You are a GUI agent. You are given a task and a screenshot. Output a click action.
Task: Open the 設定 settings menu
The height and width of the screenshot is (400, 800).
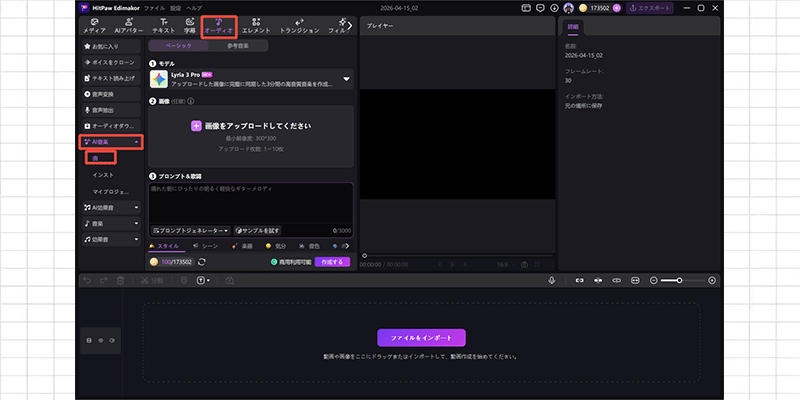pyautogui.click(x=176, y=8)
